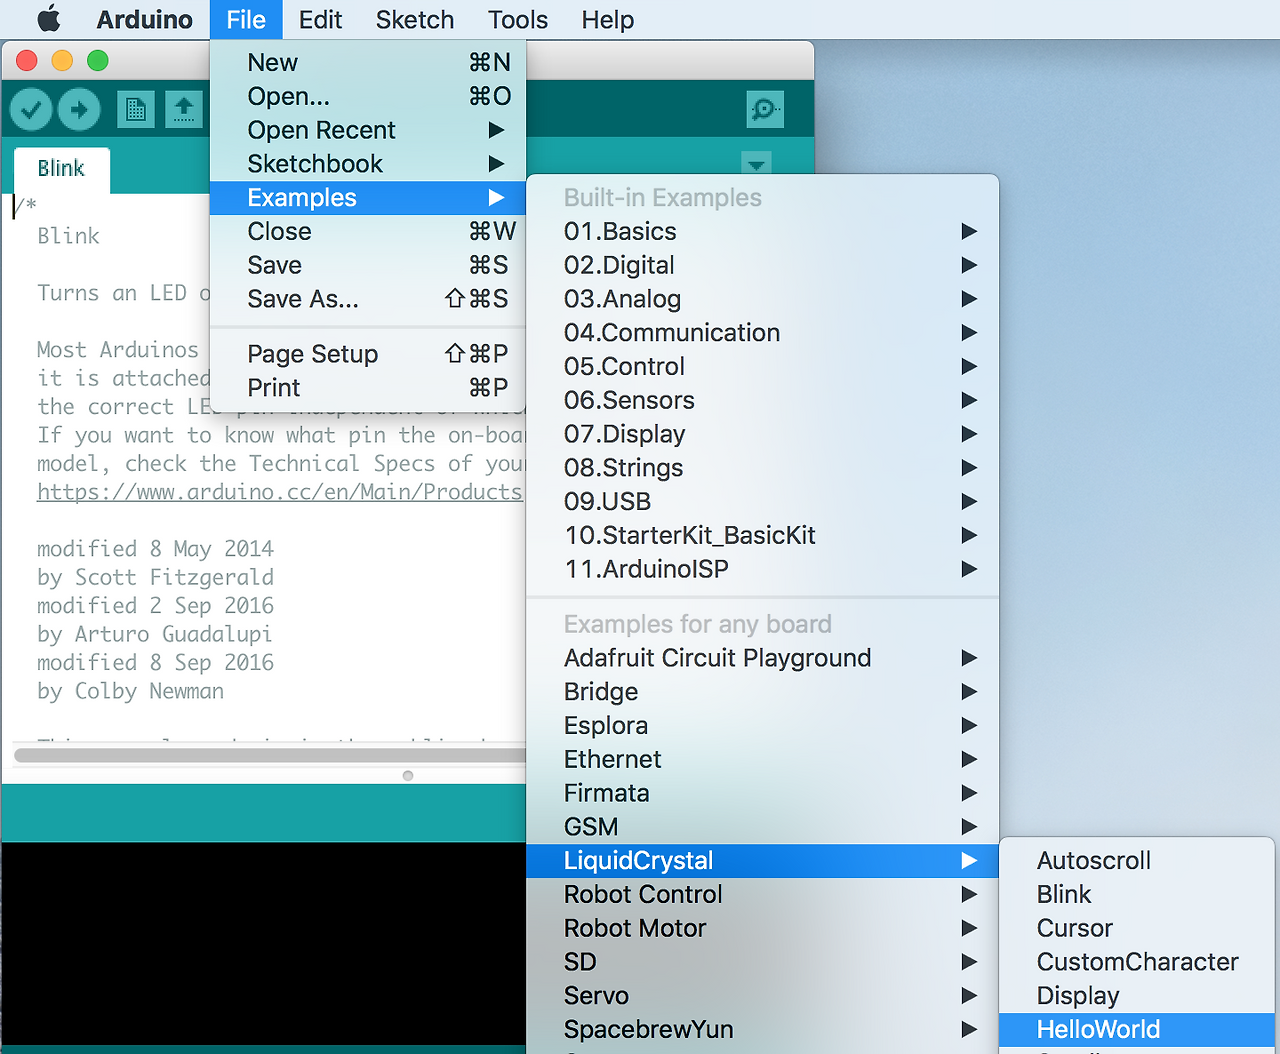Open the tab list dropdown triangle
This screenshot has width=1280, height=1054.
(x=756, y=165)
